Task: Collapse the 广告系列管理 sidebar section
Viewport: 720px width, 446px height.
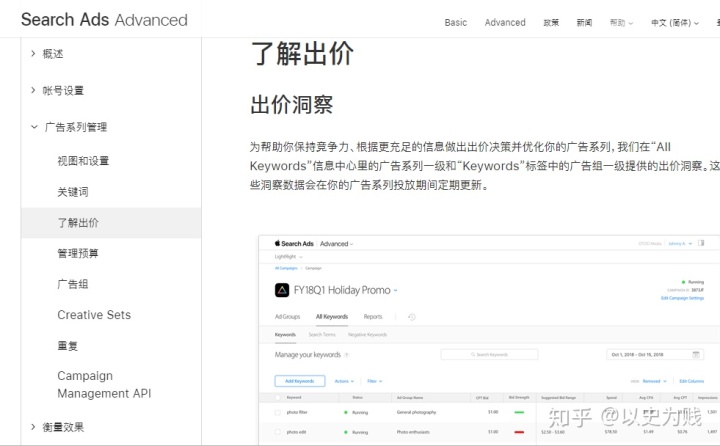Action: (x=75, y=127)
